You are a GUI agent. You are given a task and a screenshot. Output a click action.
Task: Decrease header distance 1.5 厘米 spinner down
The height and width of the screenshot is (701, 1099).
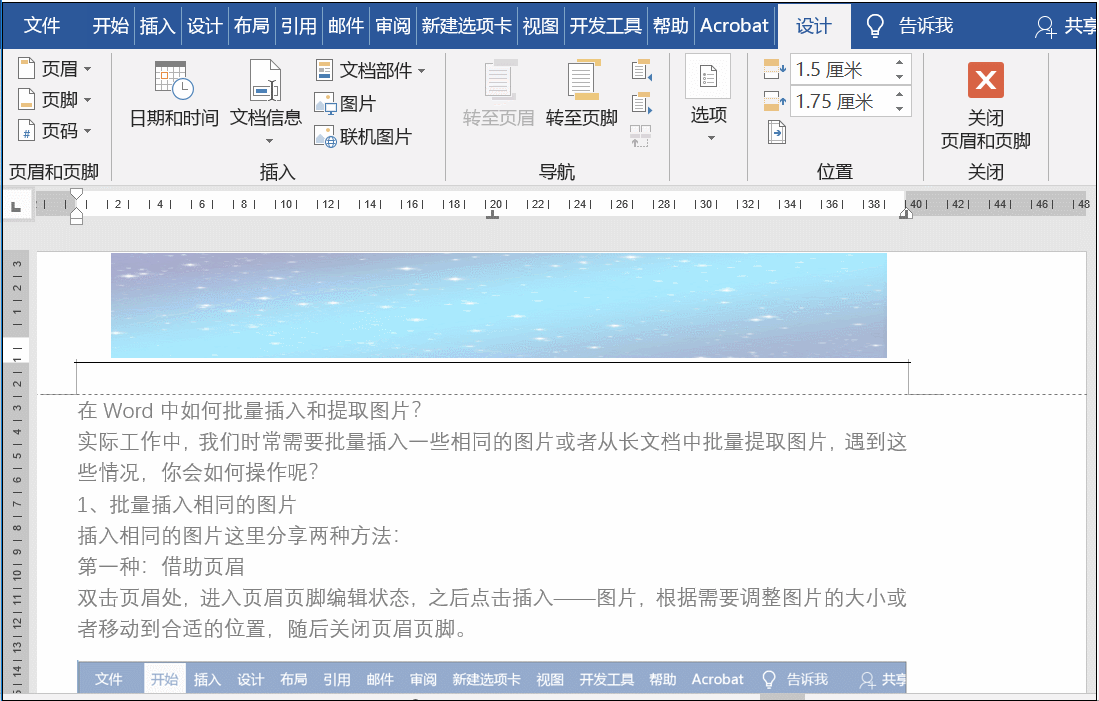point(899,76)
